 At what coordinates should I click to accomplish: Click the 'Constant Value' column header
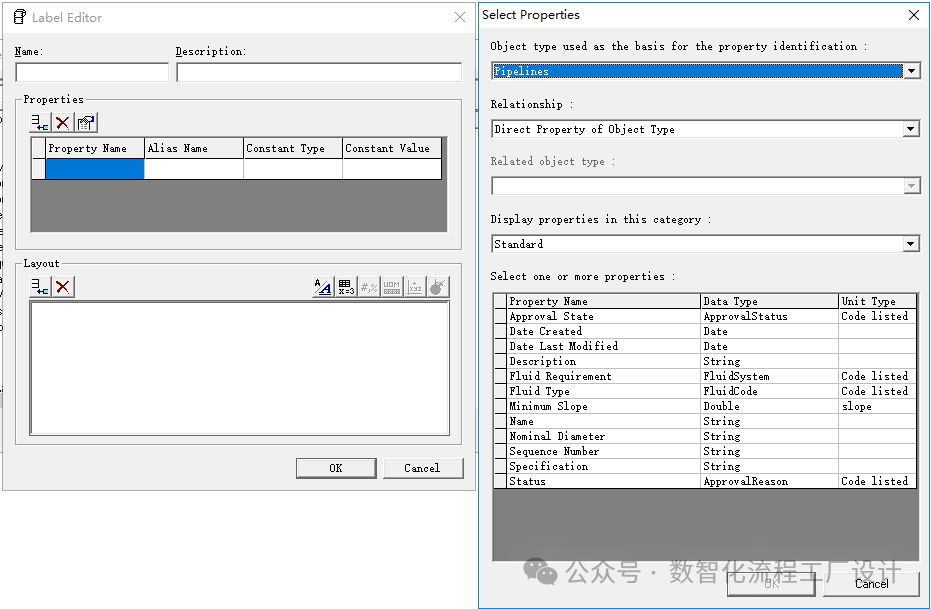[x=392, y=148]
